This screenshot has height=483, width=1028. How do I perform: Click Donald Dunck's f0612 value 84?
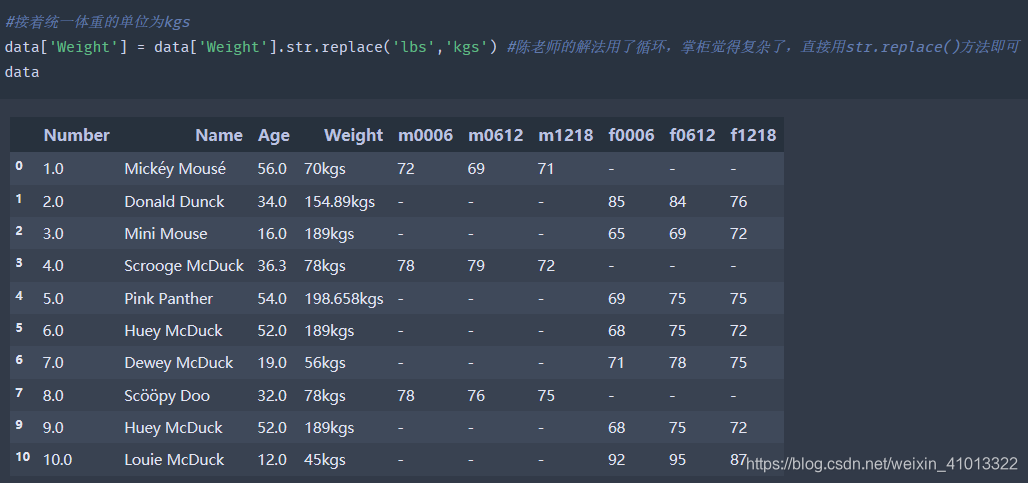point(677,202)
